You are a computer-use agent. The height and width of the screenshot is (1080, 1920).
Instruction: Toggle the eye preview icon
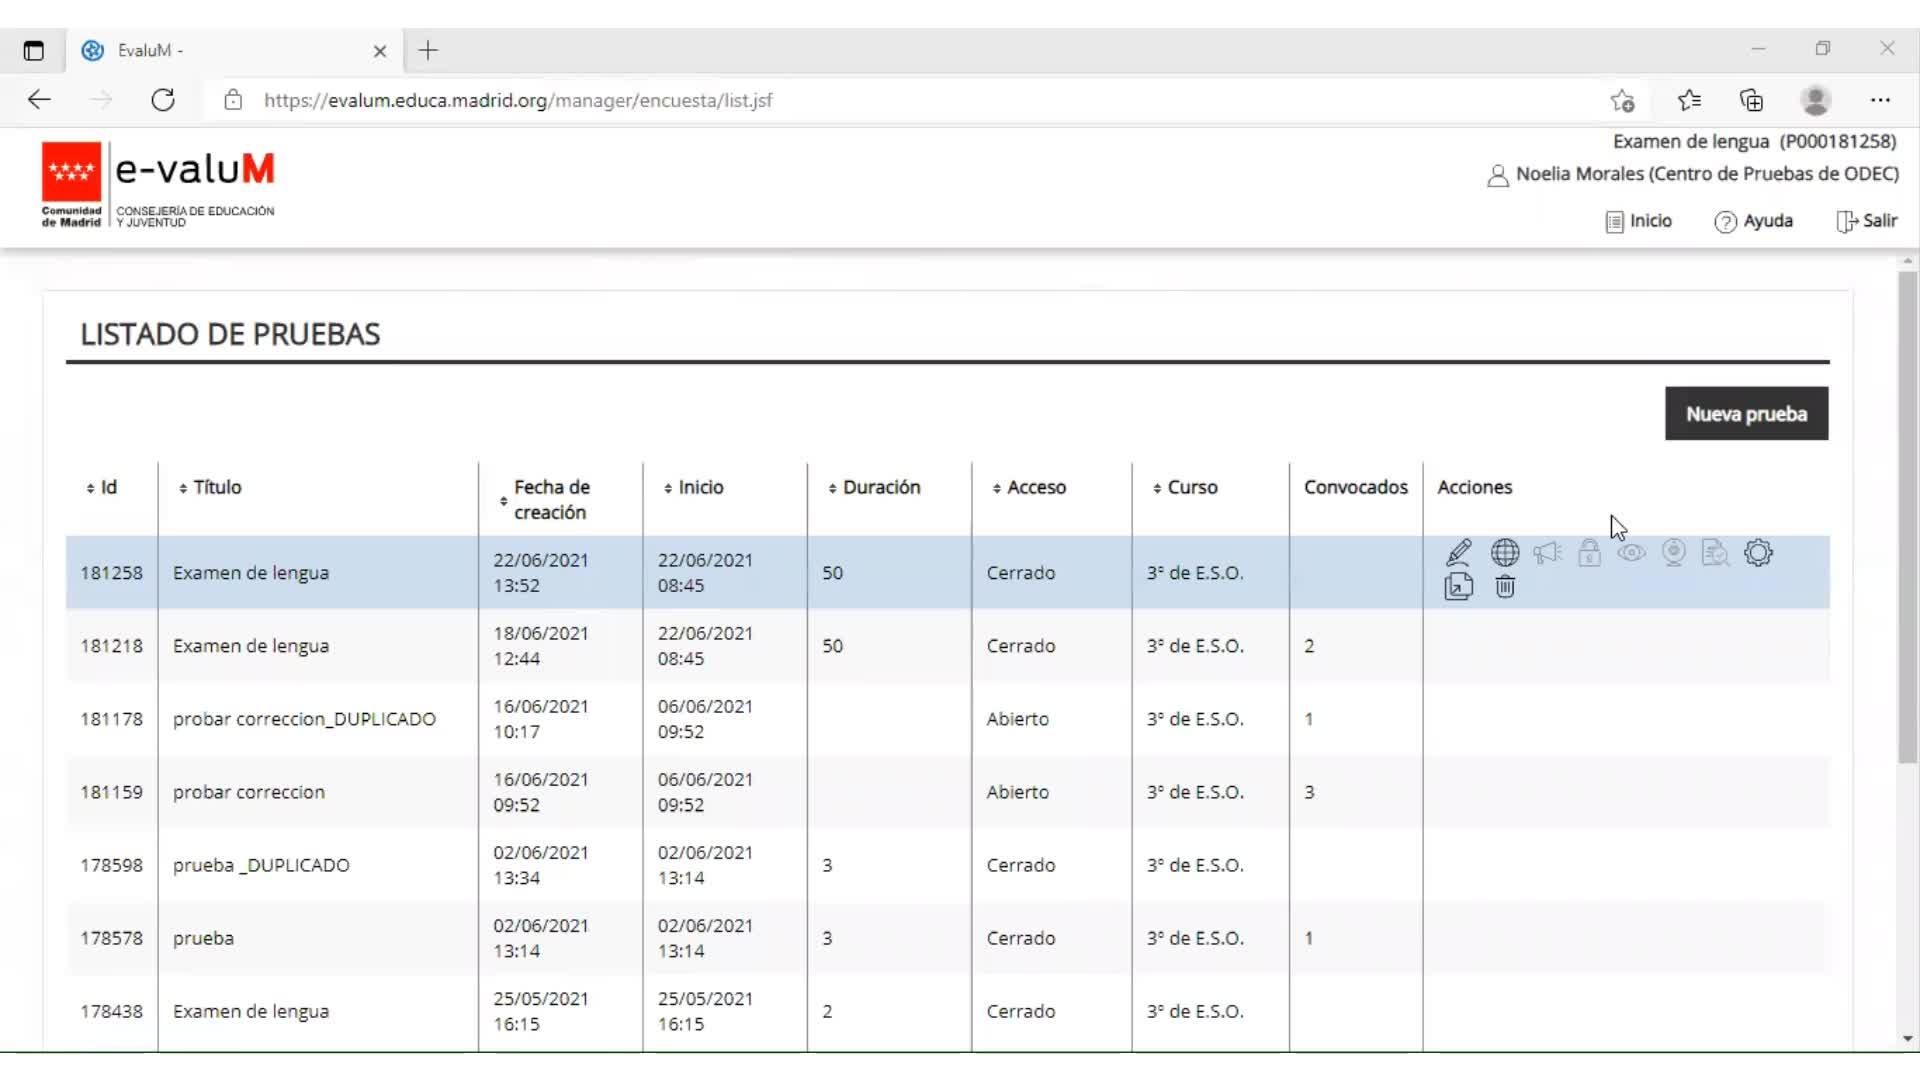pos(1631,553)
